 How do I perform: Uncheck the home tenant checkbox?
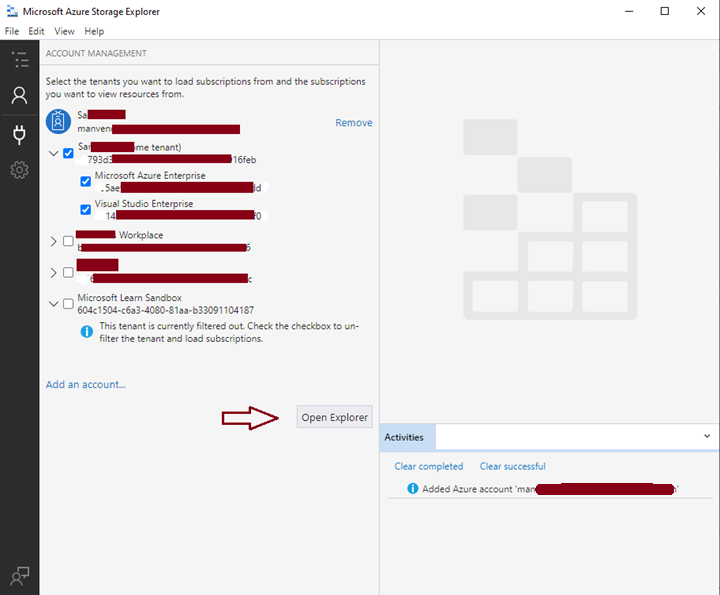pyautogui.click(x=68, y=153)
